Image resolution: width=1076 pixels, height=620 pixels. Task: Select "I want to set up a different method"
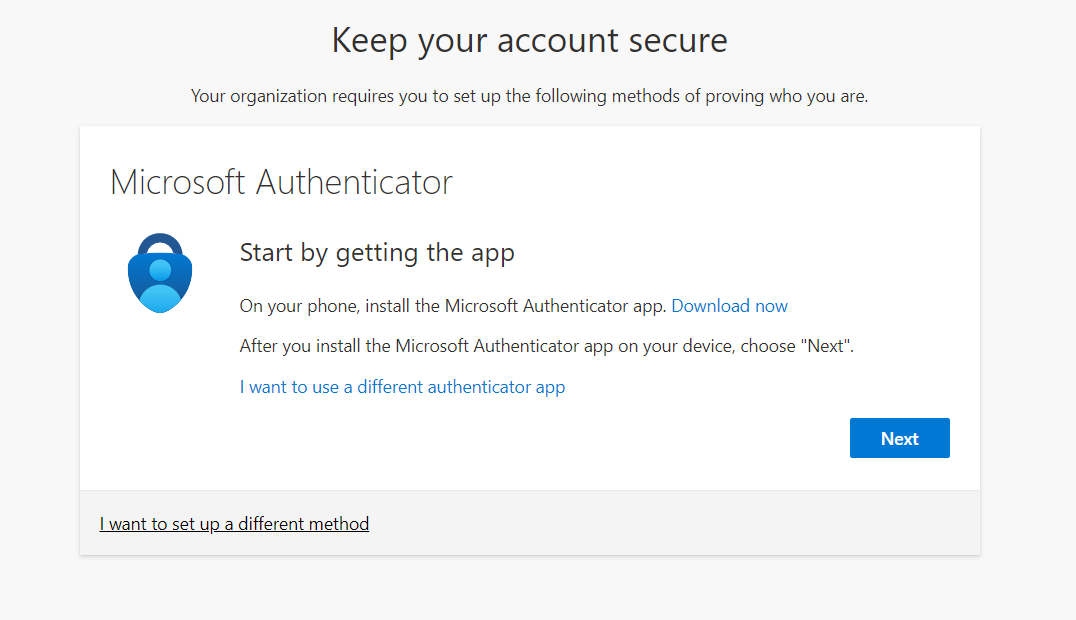234,524
